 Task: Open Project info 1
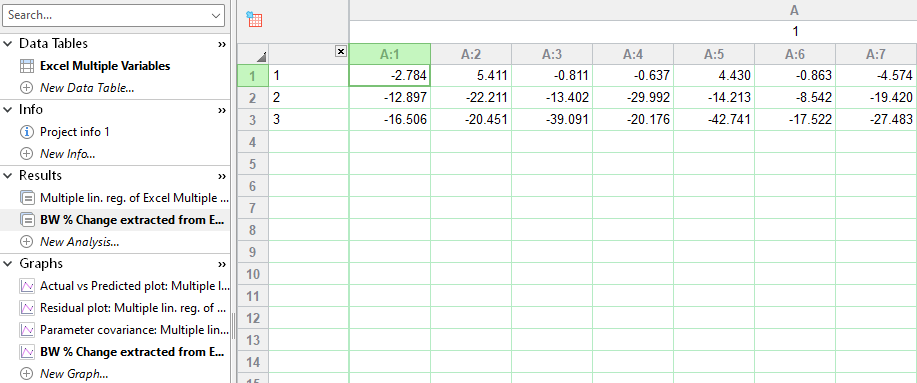pyautogui.click(x=75, y=132)
